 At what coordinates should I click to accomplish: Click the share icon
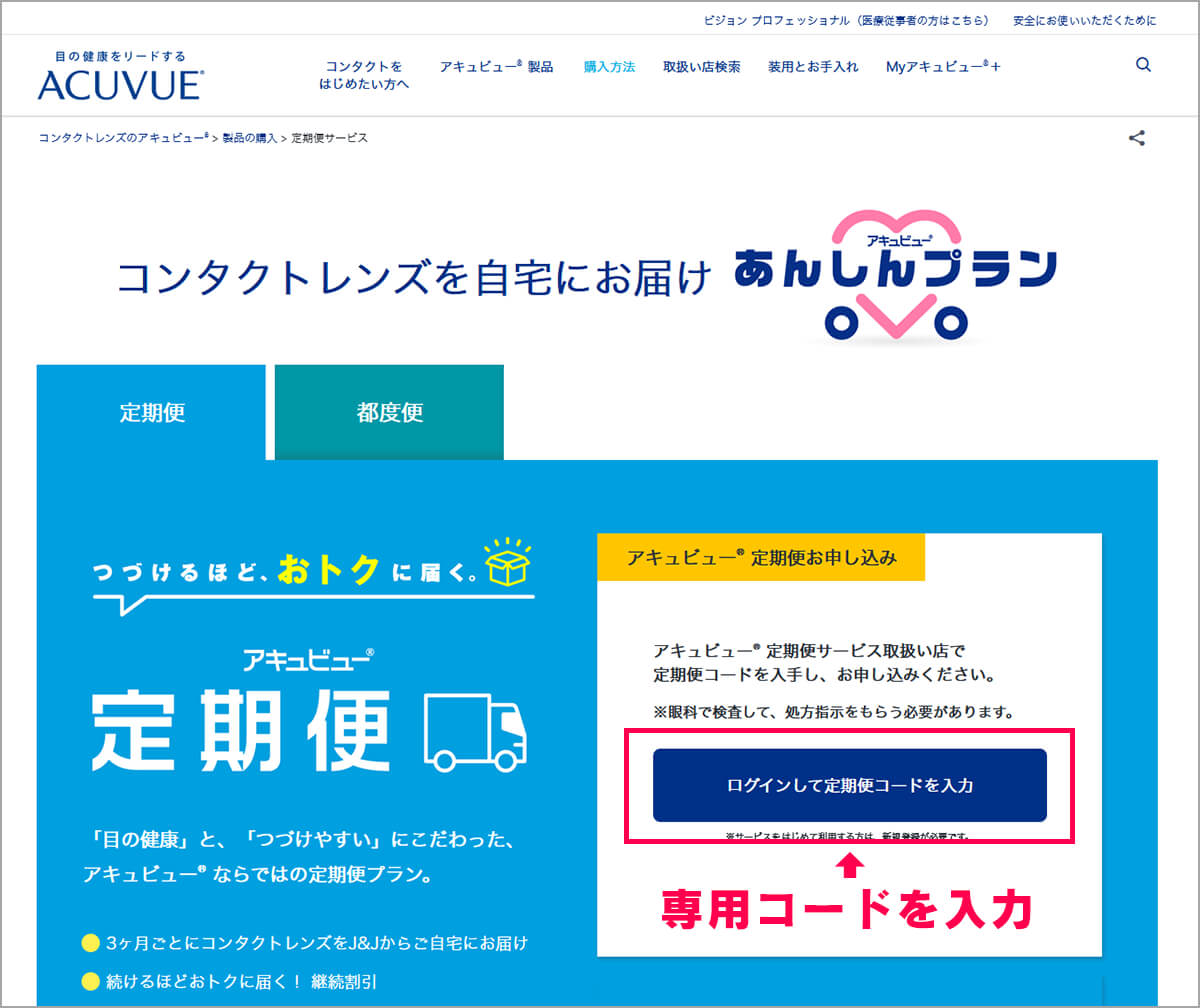[1136, 138]
